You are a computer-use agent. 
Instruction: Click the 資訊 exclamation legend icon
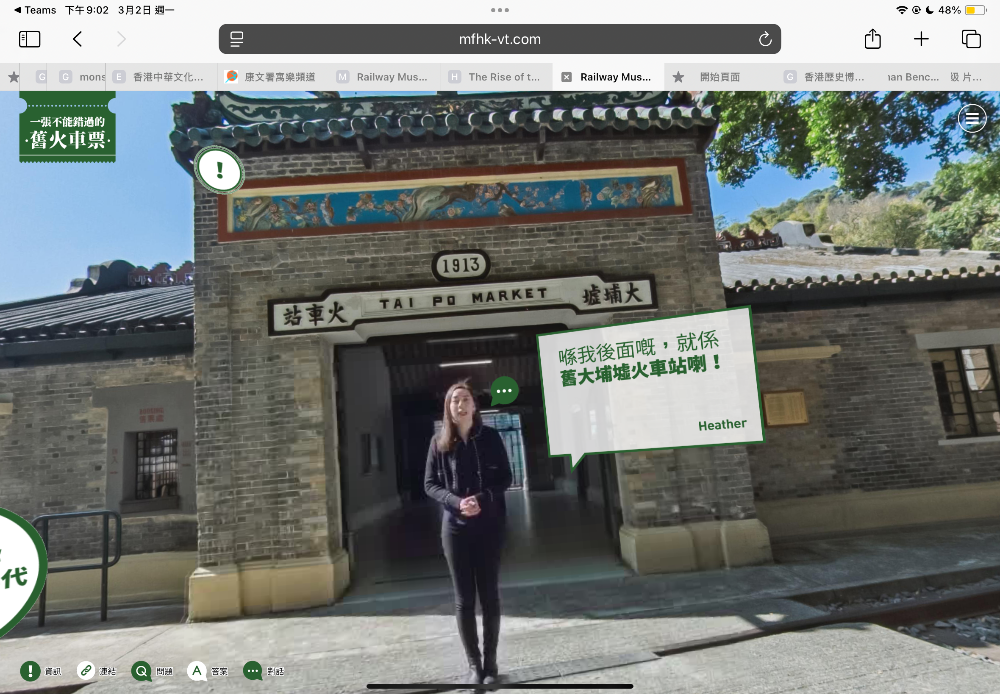click(x=32, y=671)
